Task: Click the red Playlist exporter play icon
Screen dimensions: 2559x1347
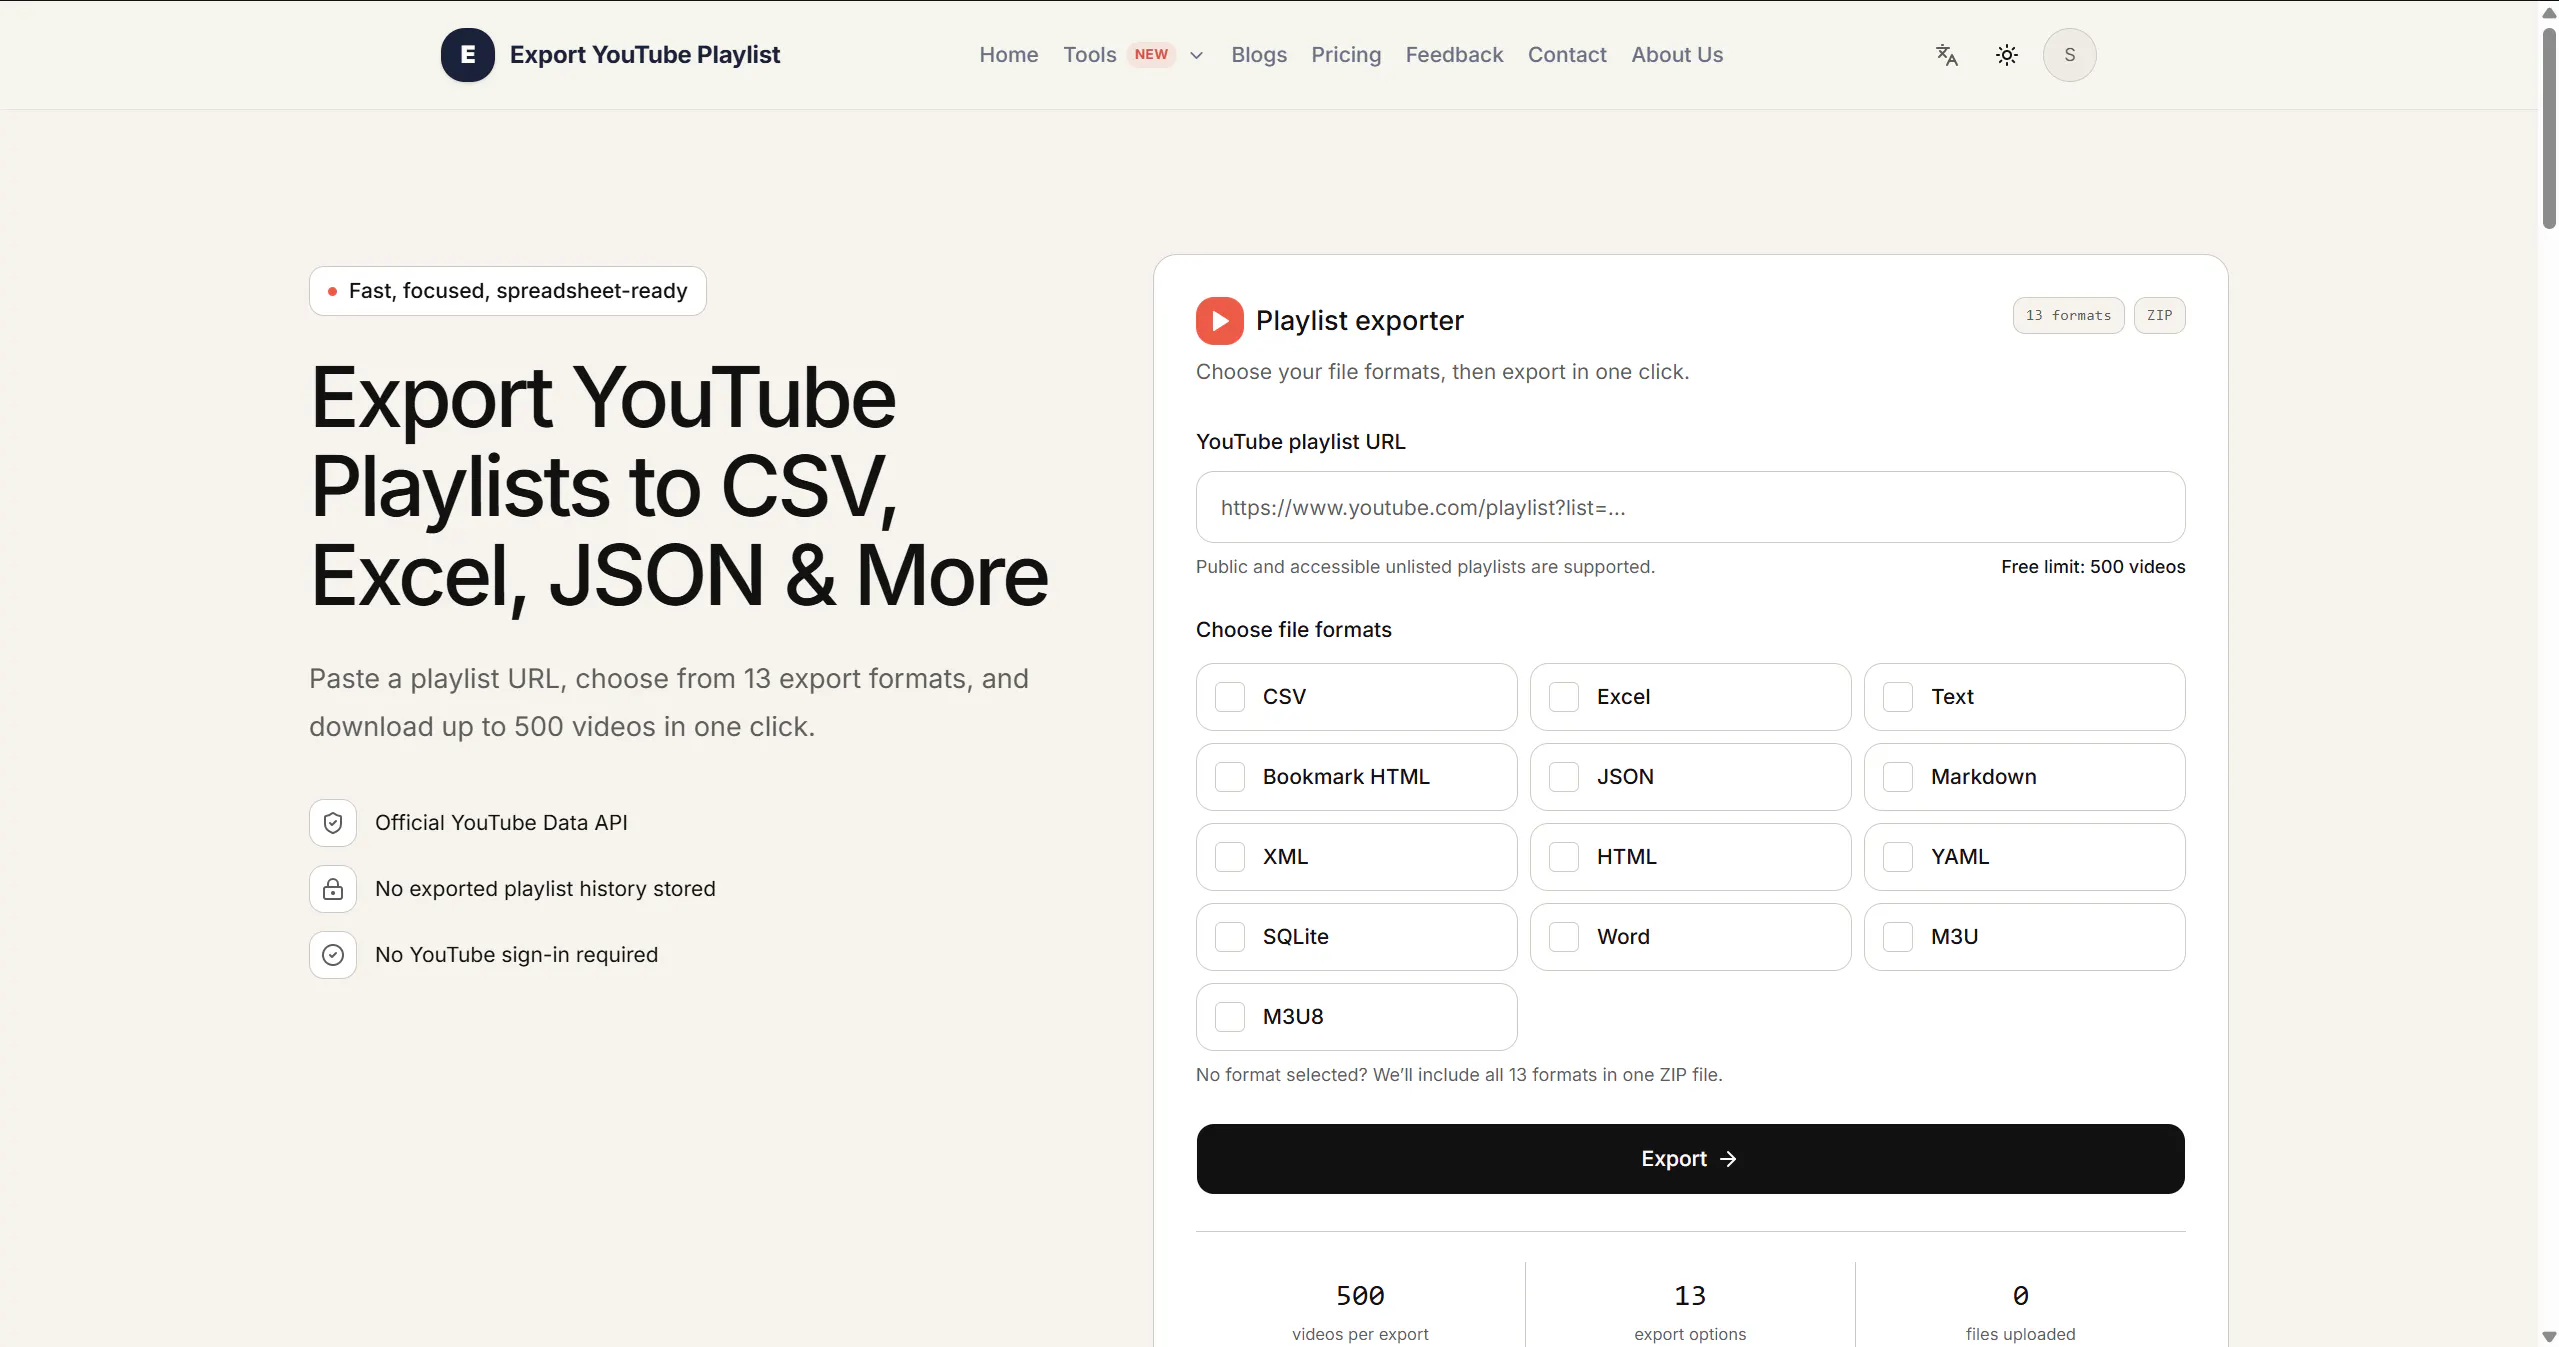Action: coord(1219,320)
